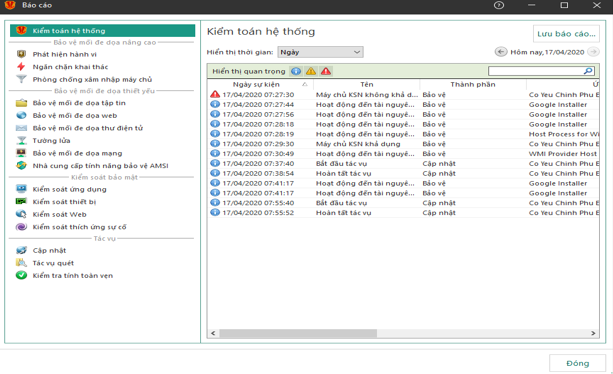The height and width of the screenshot is (374, 613).
Task: Toggle informational events filter icon
Action: 296,71
